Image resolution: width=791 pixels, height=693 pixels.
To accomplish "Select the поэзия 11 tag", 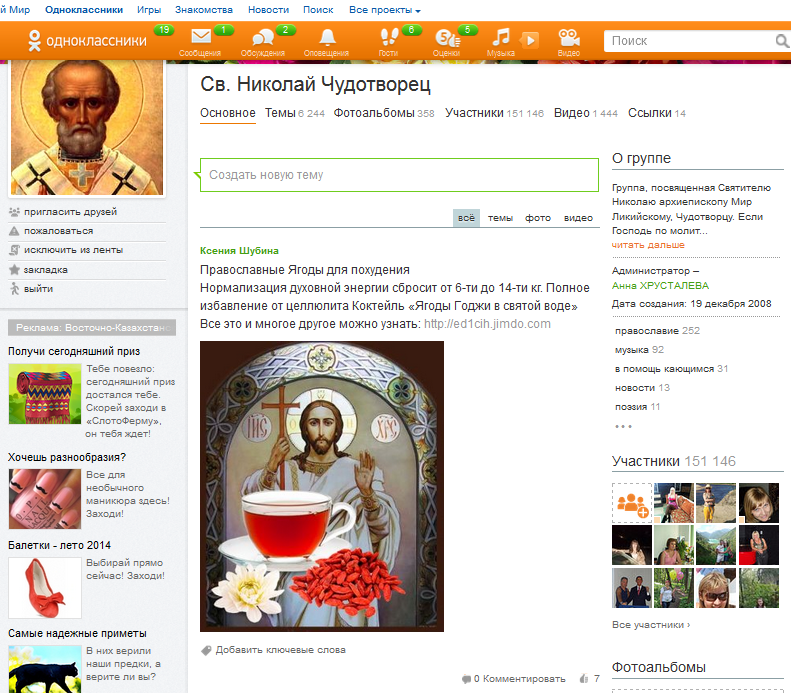I will 637,407.
